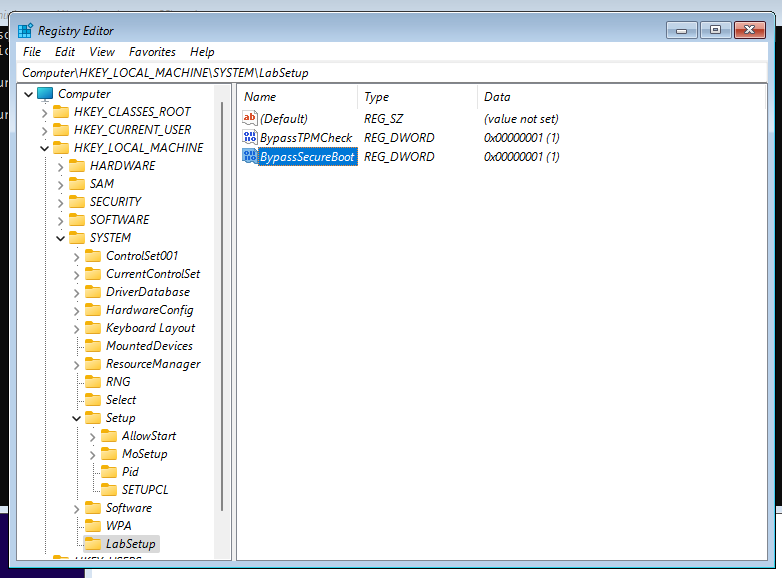Select the BypassSecureBoot value name
The height and width of the screenshot is (578, 782).
click(x=307, y=157)
